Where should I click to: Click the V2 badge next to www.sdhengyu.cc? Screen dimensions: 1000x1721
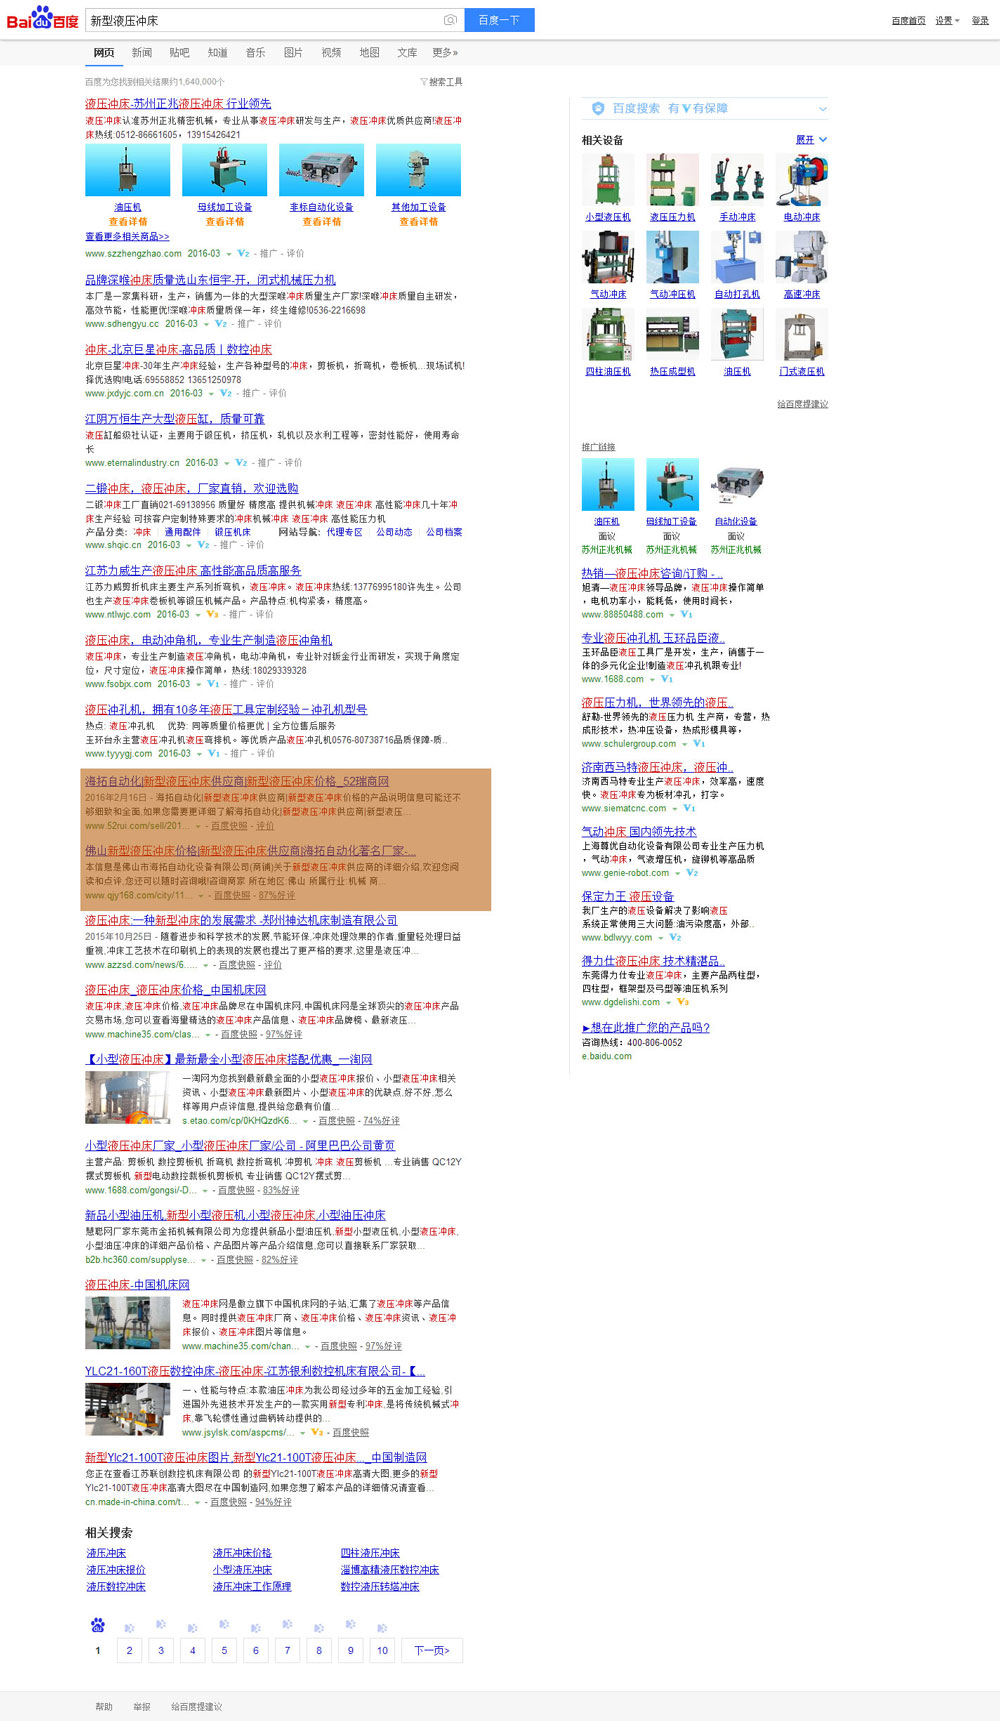[221, 324]
